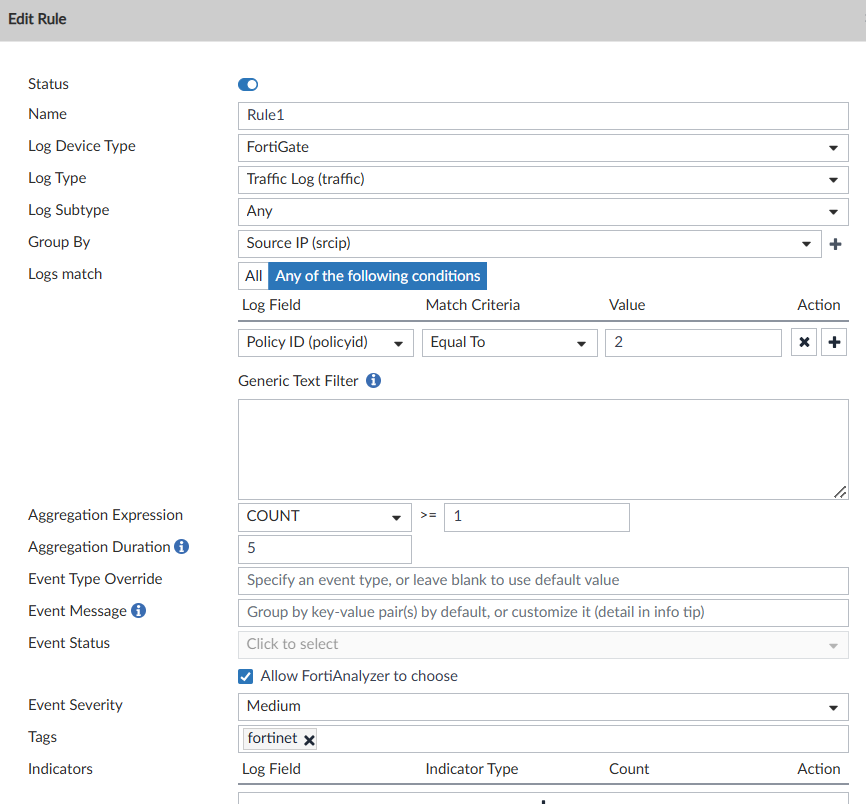Open the Event Severity dropdown
Viewport: 866px width, 804px height.
click(543, 707)
